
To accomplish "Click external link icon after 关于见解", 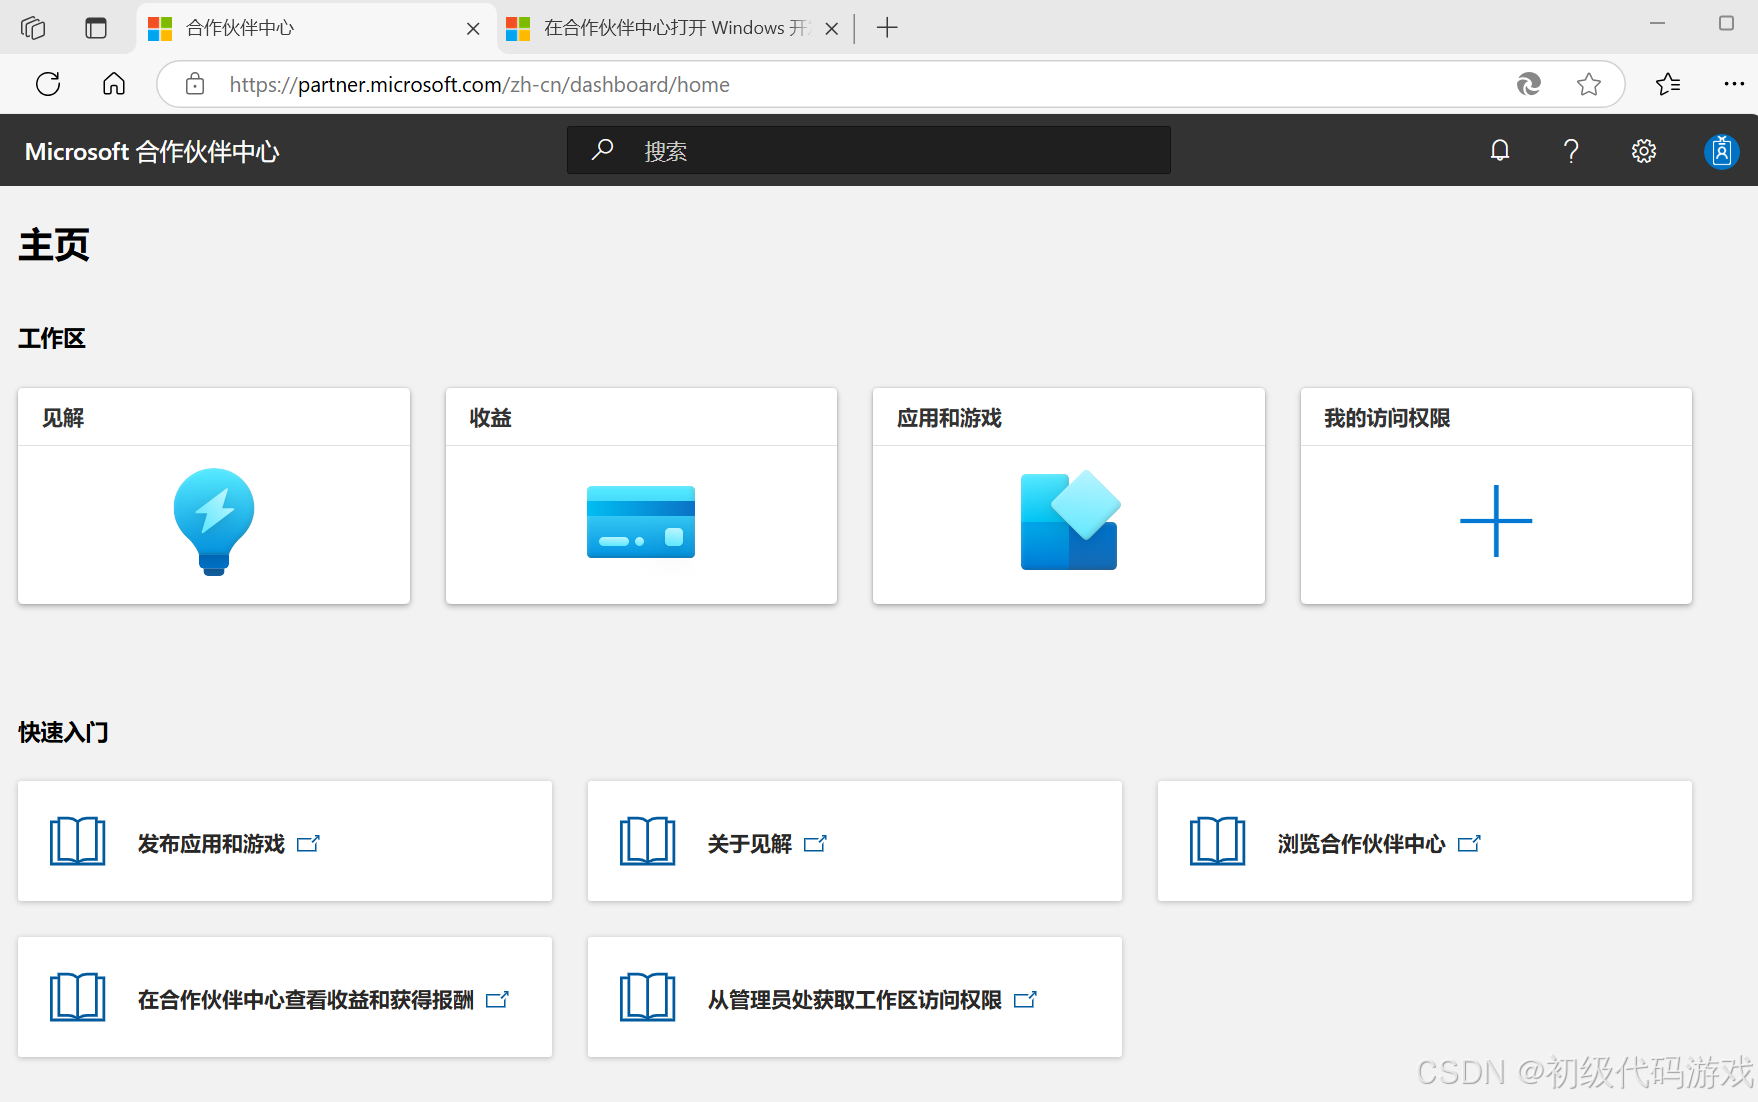I will 816,844.
